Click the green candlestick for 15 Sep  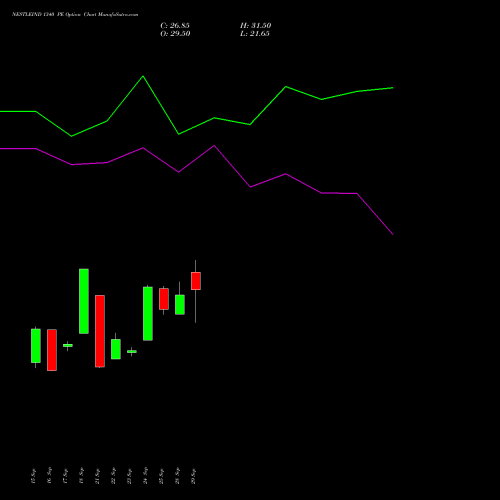[x=36, y=346]
